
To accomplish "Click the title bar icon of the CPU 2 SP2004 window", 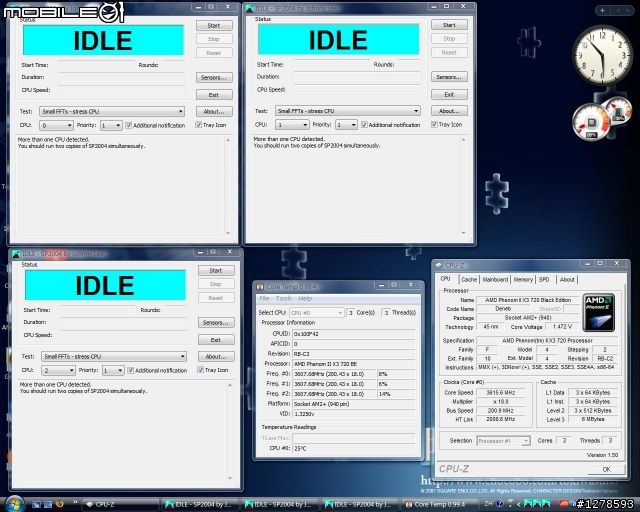I will pyautogui.click(x=16, y=254).
